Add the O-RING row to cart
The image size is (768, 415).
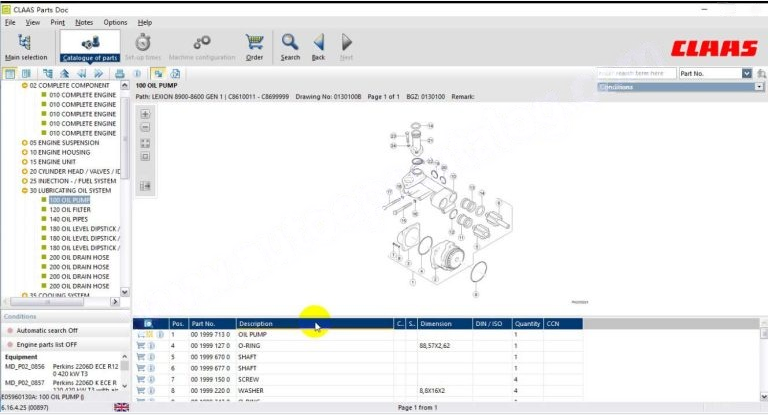141,345
